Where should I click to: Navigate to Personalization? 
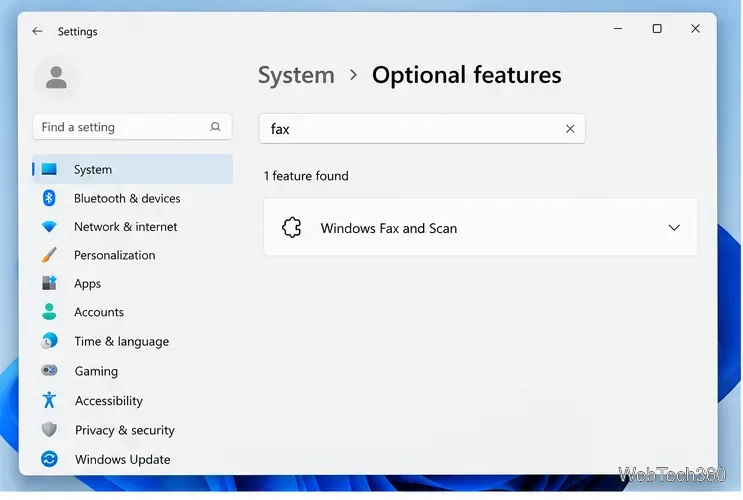(115, 255)
